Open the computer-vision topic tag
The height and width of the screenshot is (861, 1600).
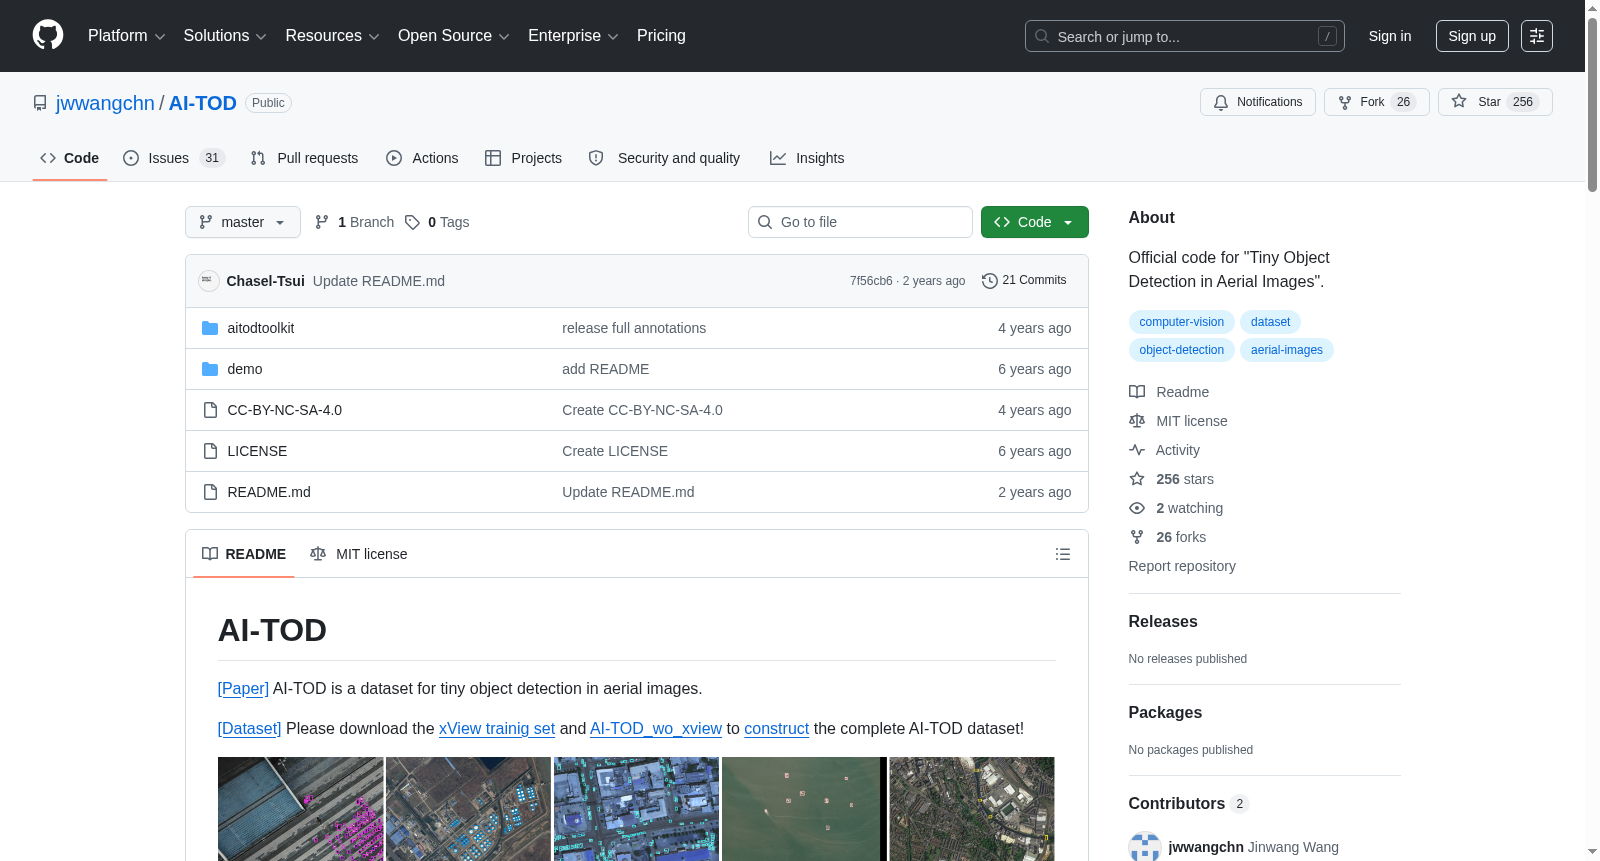(1181, 322)
